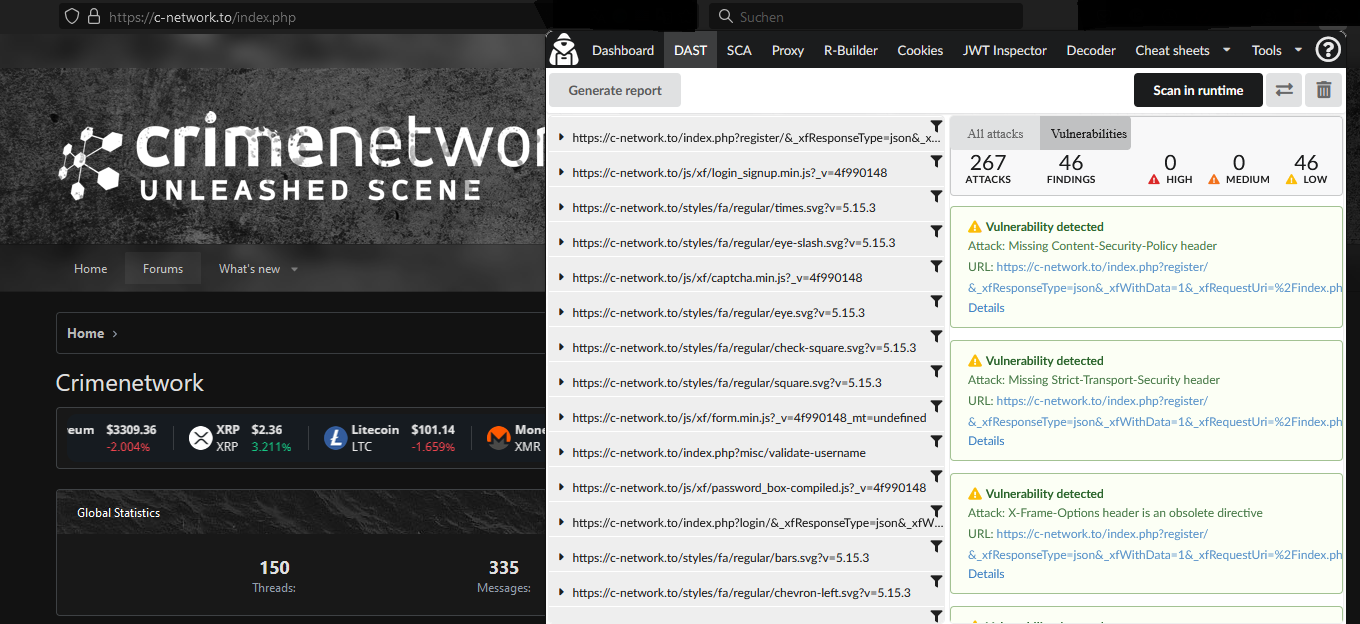Click the crimenetwork site logo
This screenshot has width=1360, height=624.
coord(303,155)
